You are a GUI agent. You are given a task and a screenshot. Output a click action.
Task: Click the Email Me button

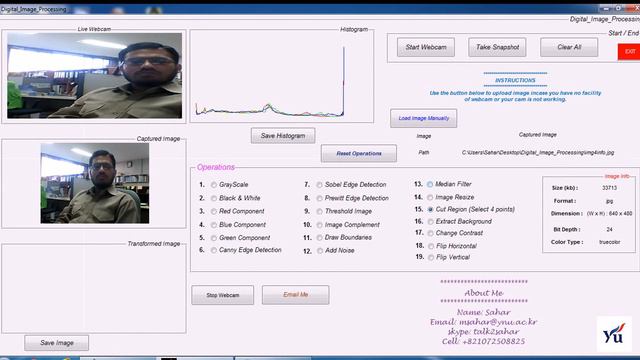pyautogui.click(x=296, y=295)
